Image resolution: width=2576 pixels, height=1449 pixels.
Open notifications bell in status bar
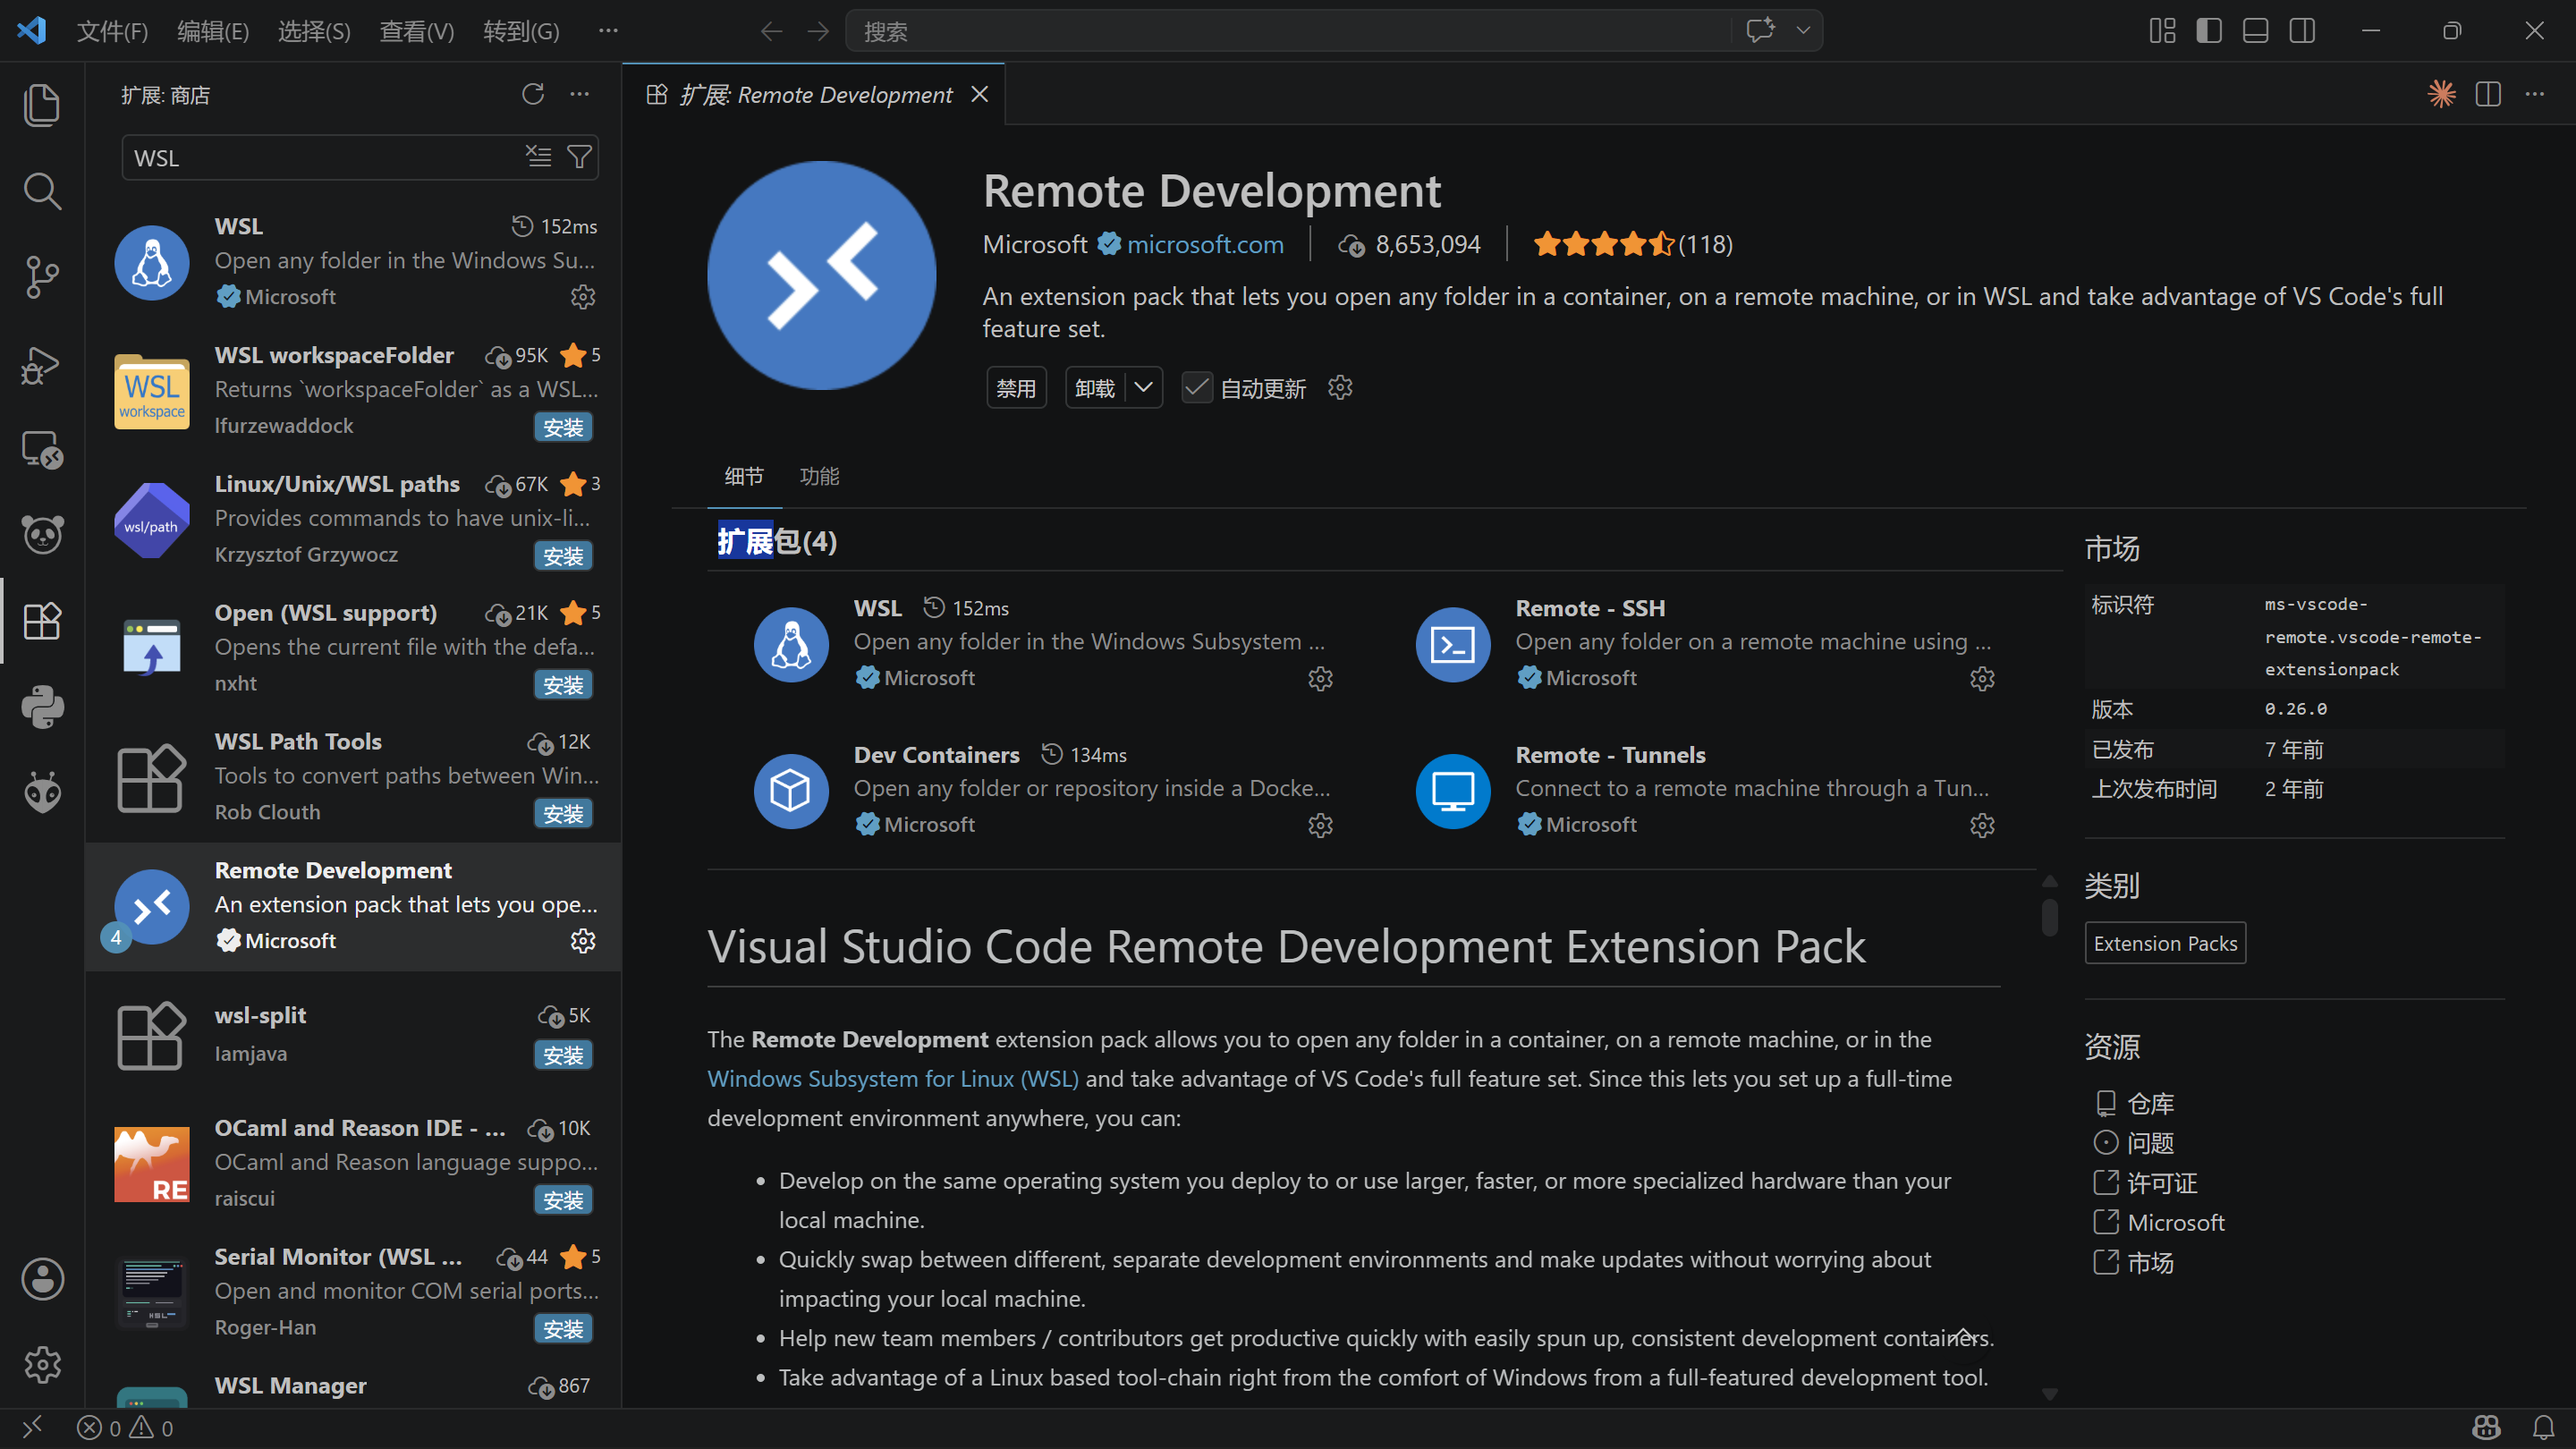[x=2544, y=1427]
